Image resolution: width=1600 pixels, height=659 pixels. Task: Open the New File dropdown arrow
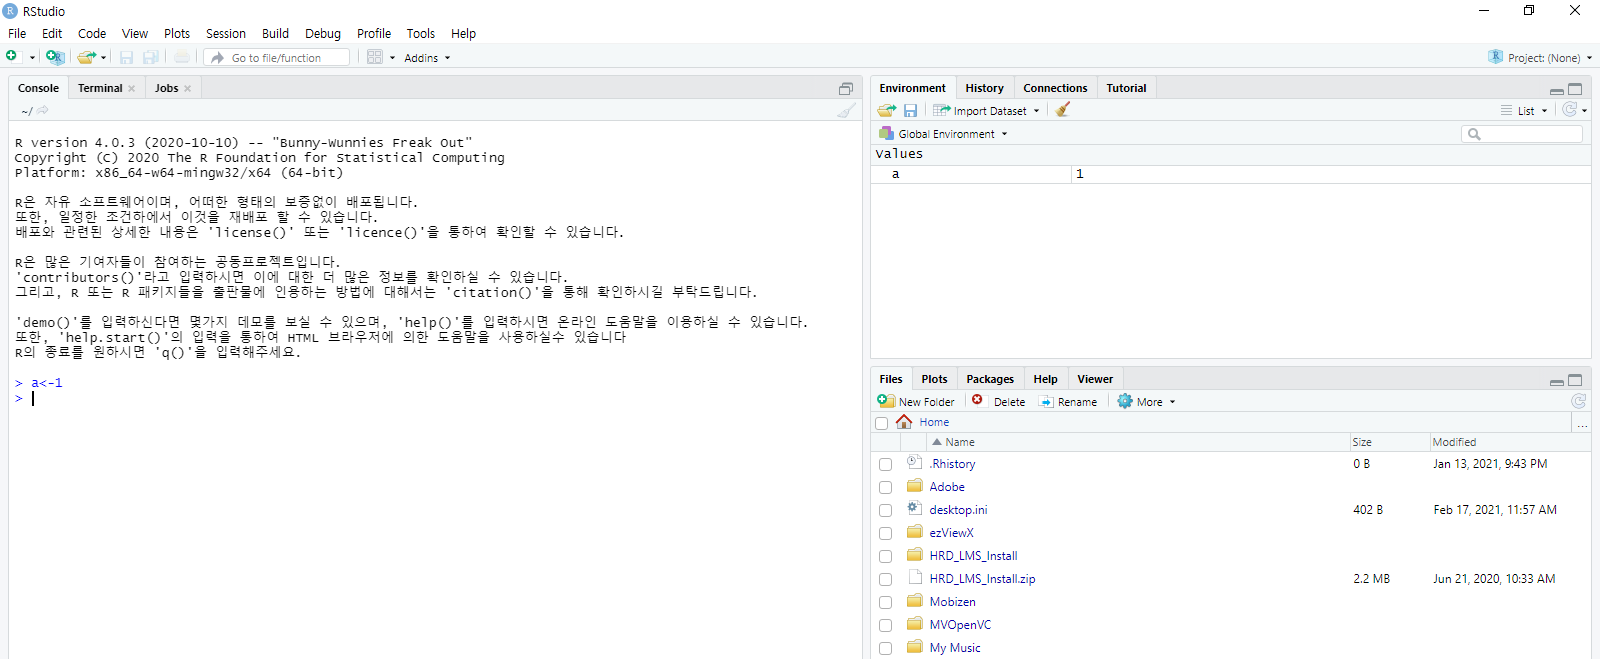[x=32, y=58]
